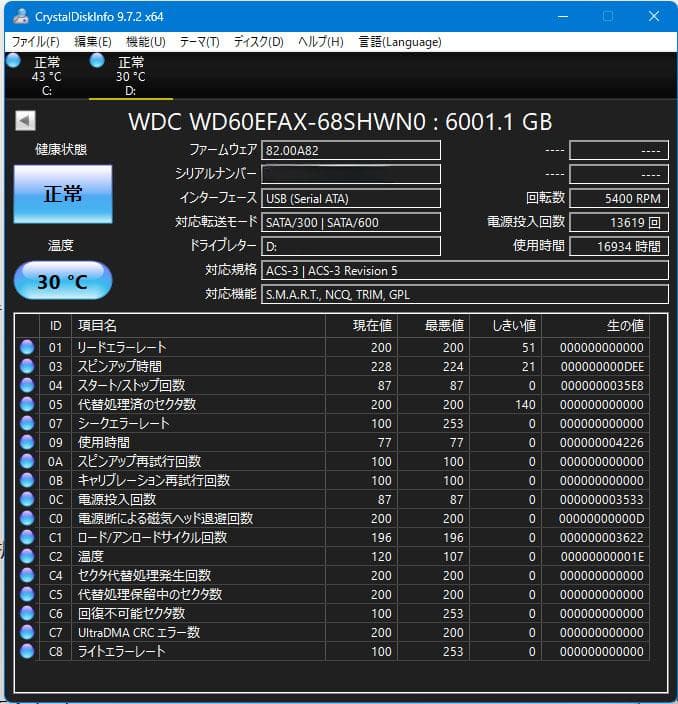
Task: Click the status orb for ID 01 リードエラーレート
Action: pos(27,347)
